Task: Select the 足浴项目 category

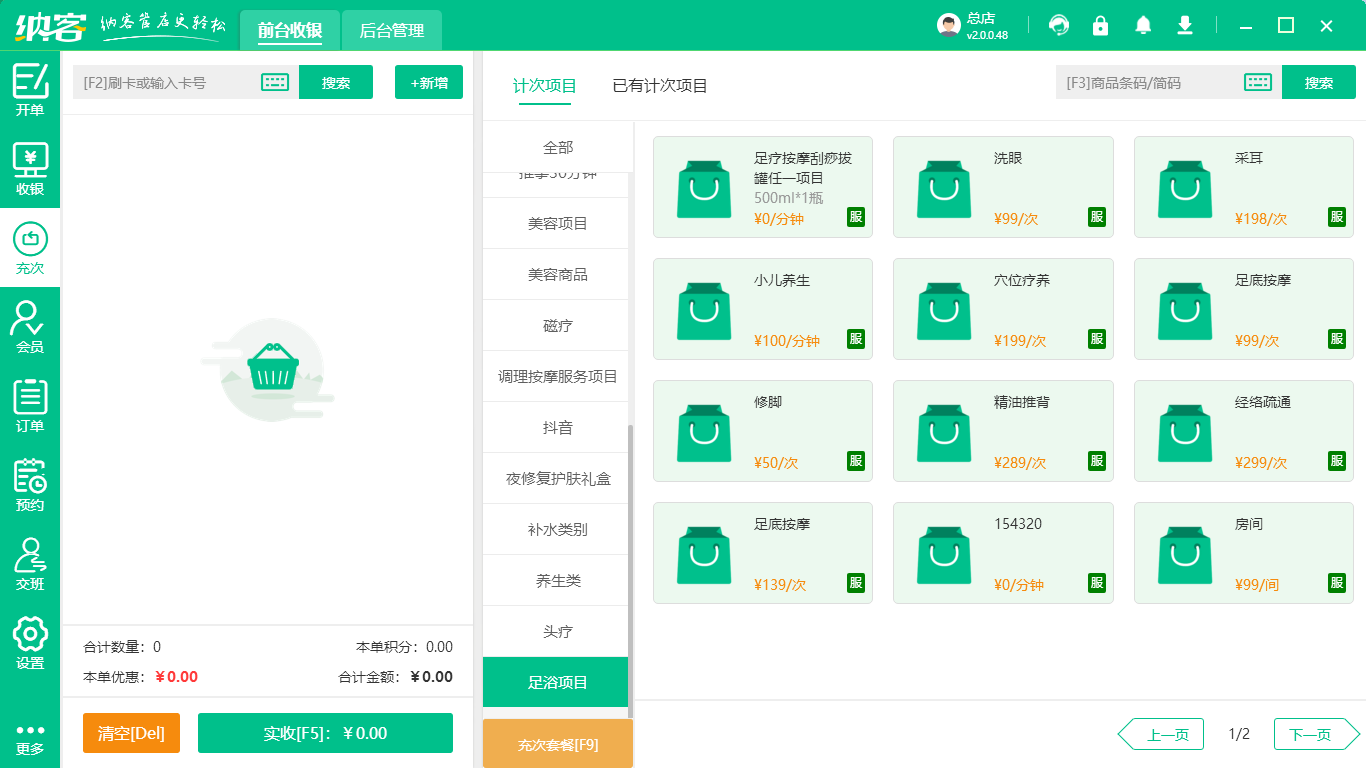Action: [556, 682]
